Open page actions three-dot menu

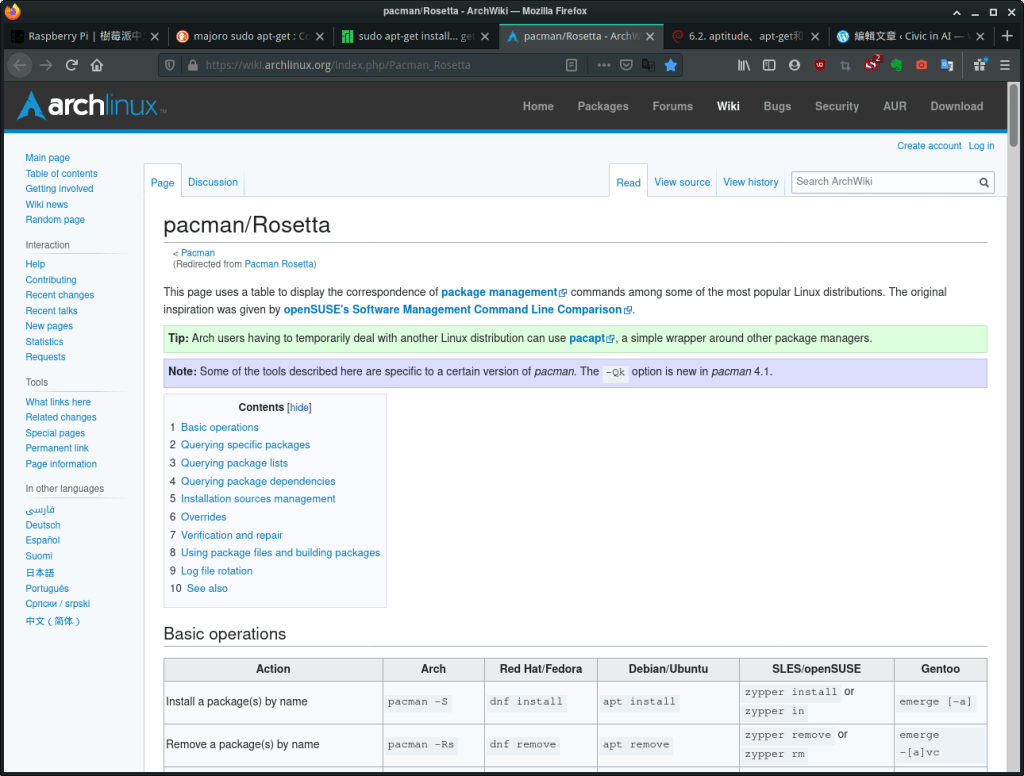coord(604,65)
